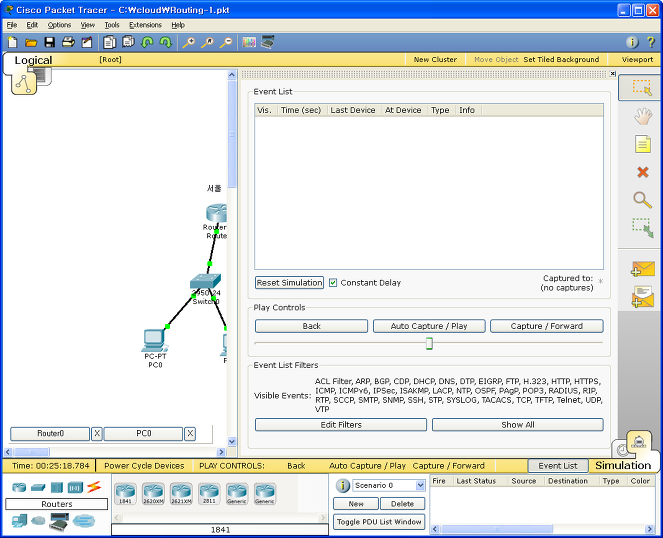Choose the Add Simple PDU envelope
Viewport: 663px width, 538px height.
point(643,269)
